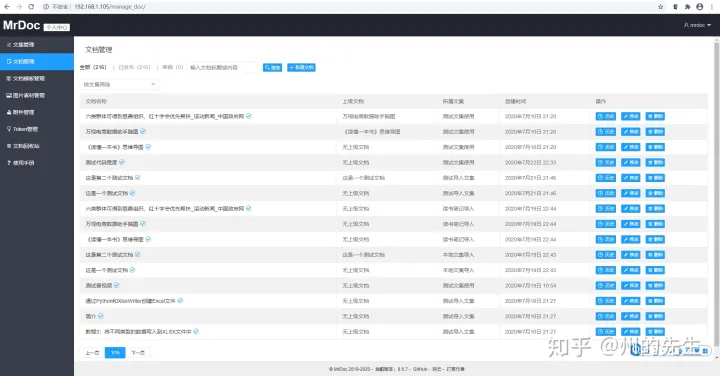
Task: Open 附件管理 in the sidebar
Action: pos(37,112)
